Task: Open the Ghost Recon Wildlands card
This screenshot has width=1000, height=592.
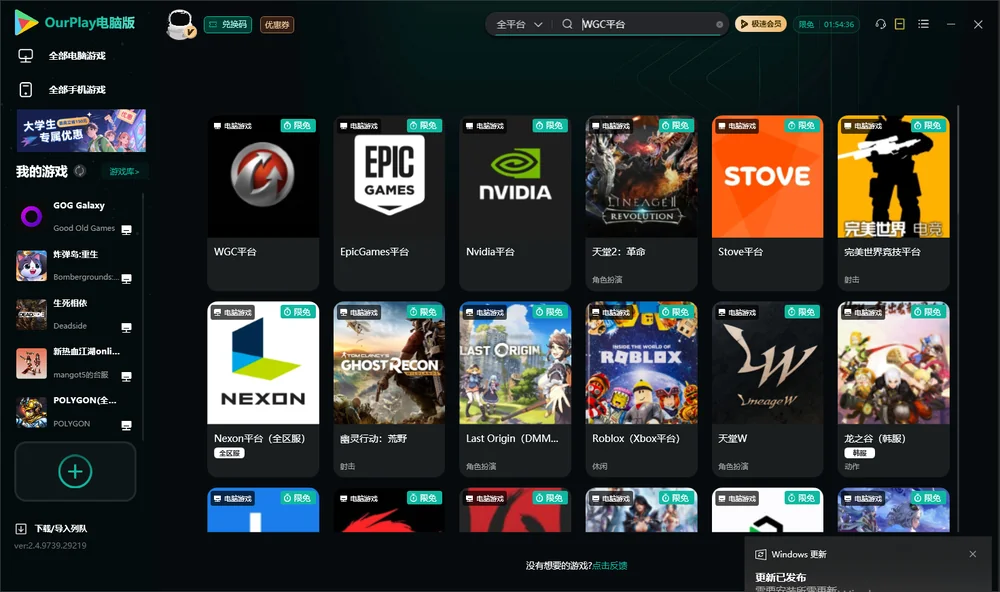Action: (x=389, y=389)
